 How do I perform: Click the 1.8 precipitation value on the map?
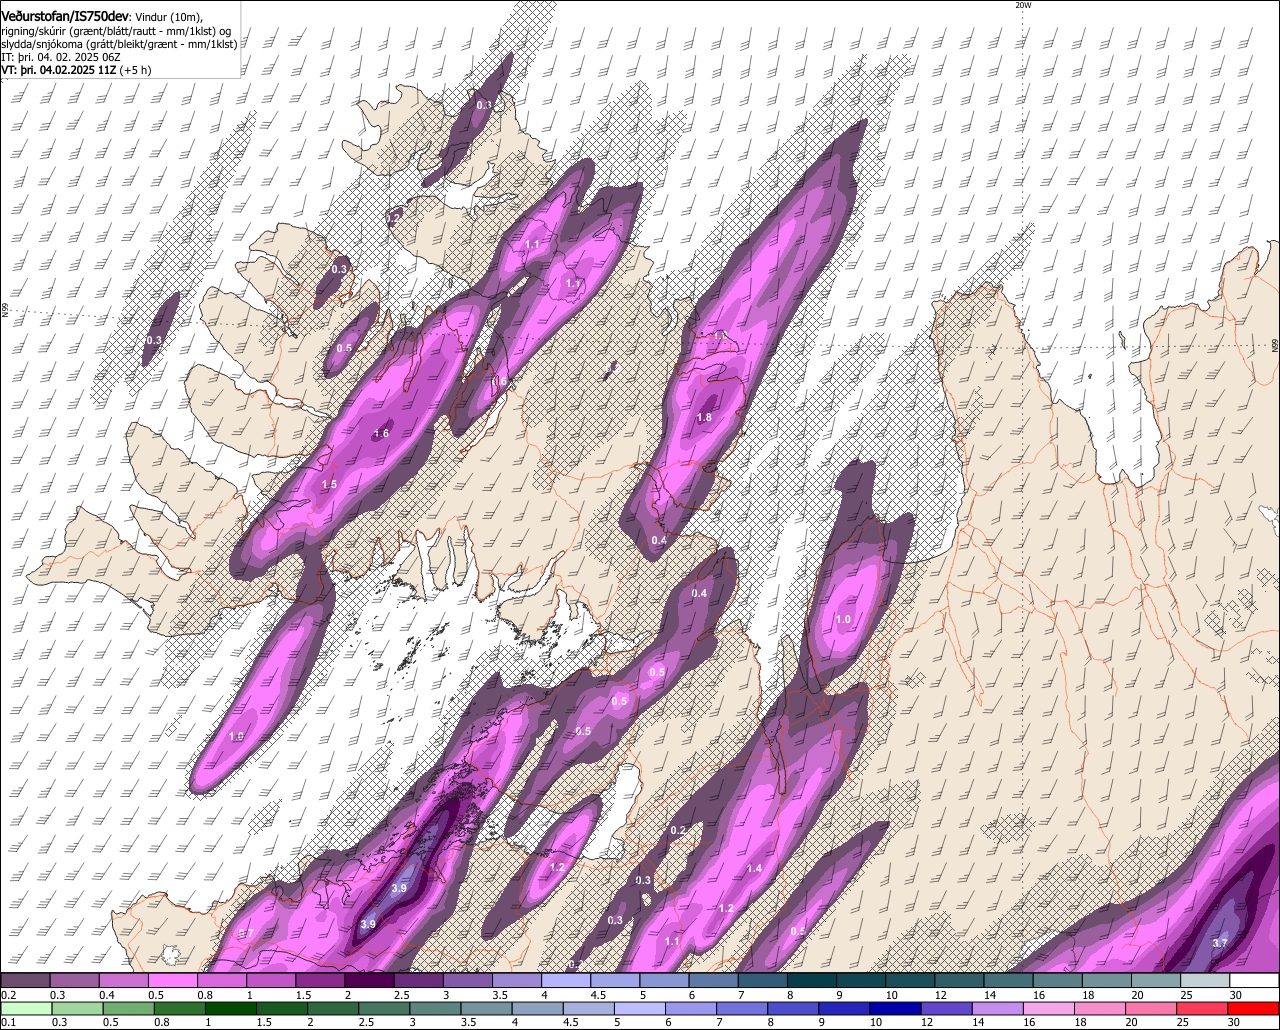coord(704,418)
